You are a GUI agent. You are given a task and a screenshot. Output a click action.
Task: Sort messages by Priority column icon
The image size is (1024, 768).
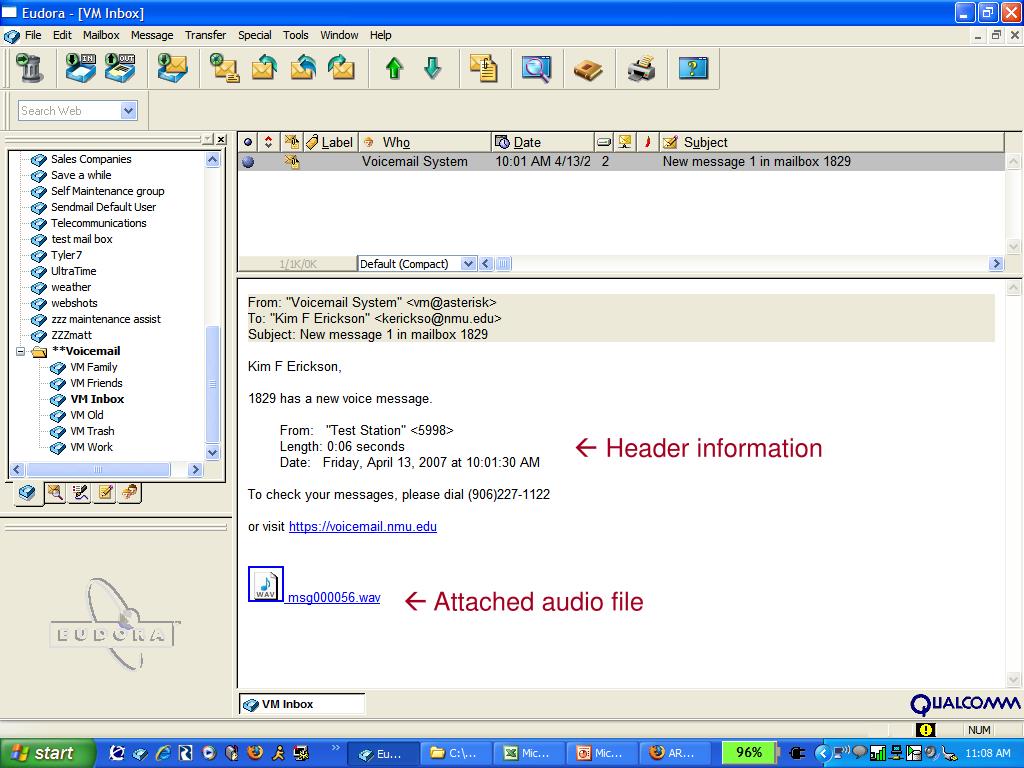(268, 142)
